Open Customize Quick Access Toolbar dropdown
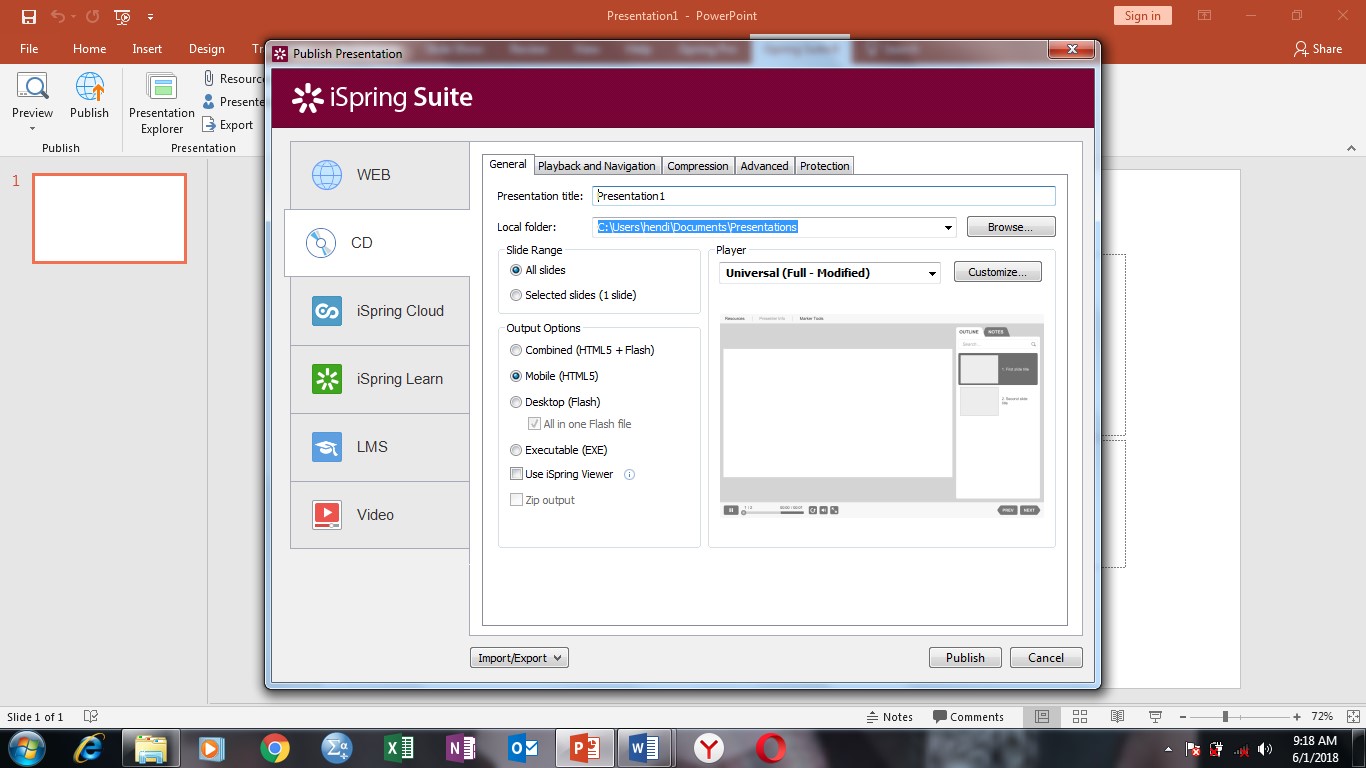 [150, 17]
